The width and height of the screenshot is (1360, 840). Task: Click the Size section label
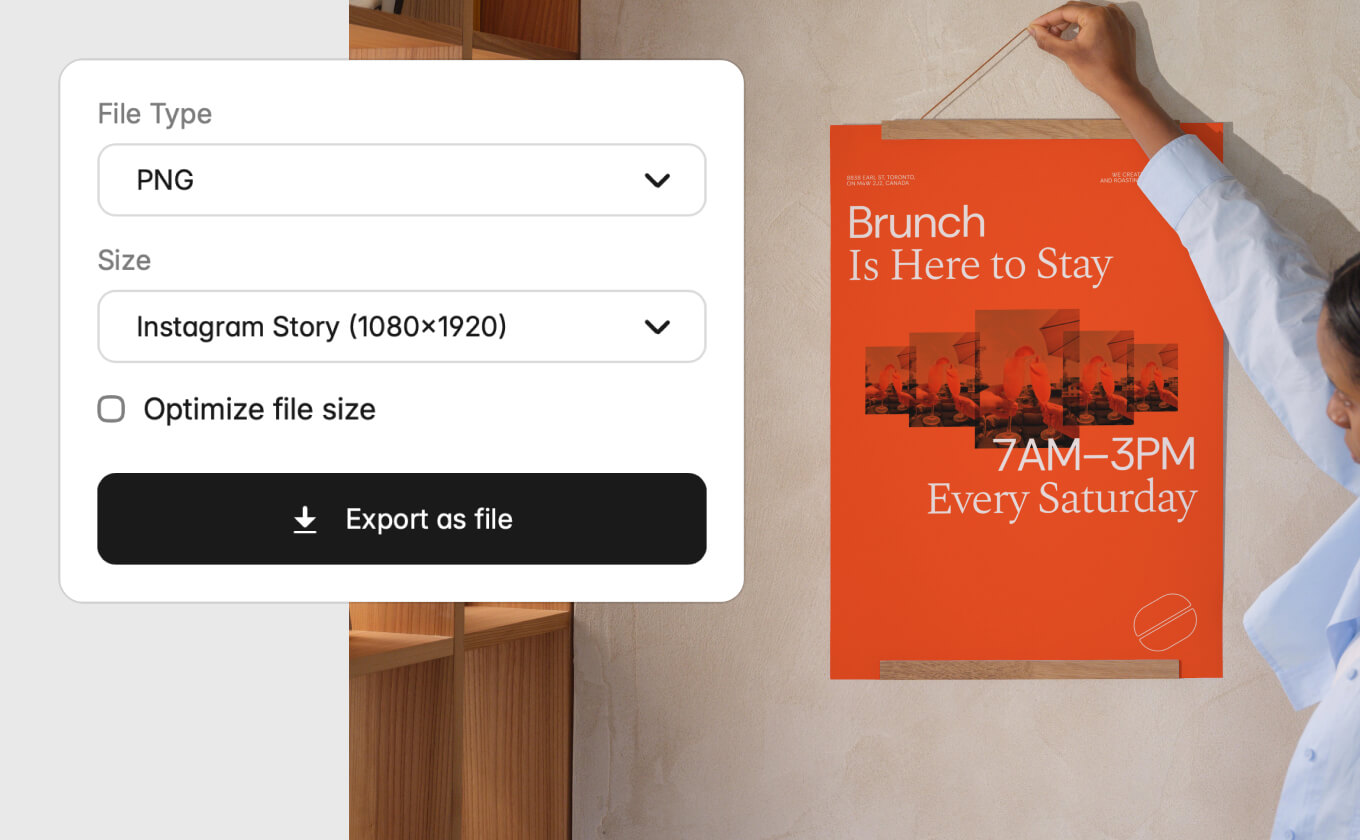(x=124, y=260)
